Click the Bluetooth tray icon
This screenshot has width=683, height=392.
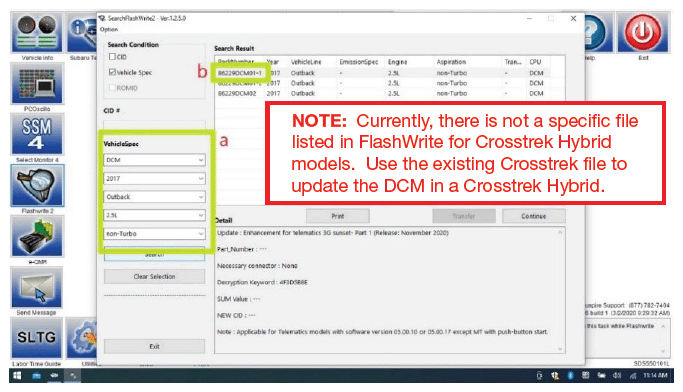tap(570, 375)
